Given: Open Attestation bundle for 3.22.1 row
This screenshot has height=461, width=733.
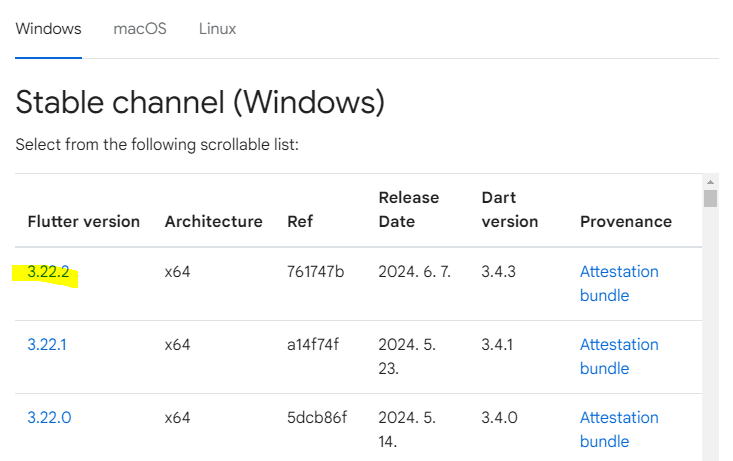Looking at the screenshot, I should 619,356.
